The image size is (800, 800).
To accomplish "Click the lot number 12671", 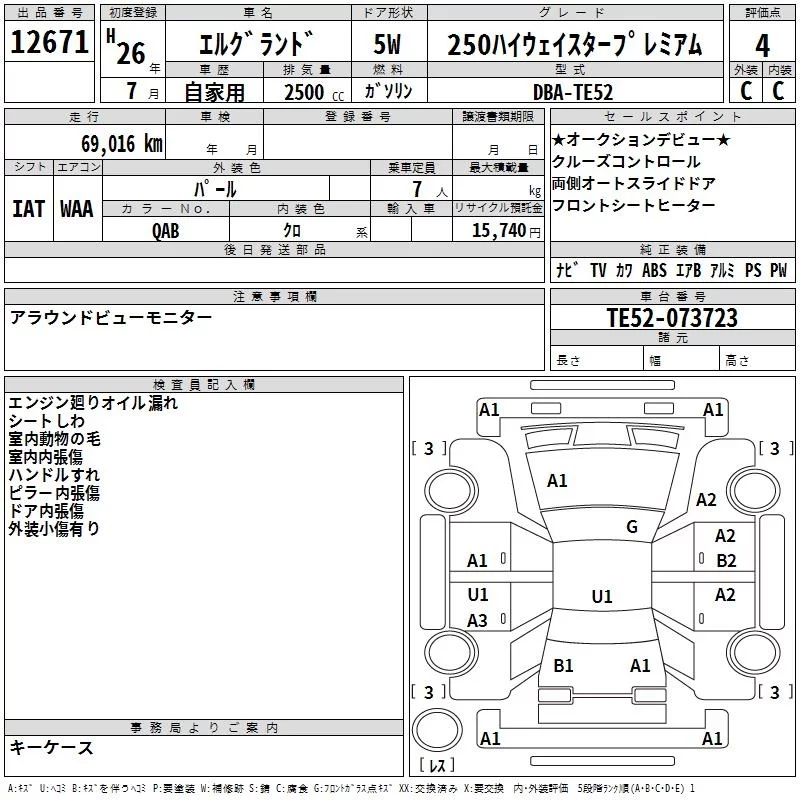I will click(x=49, y=43).
